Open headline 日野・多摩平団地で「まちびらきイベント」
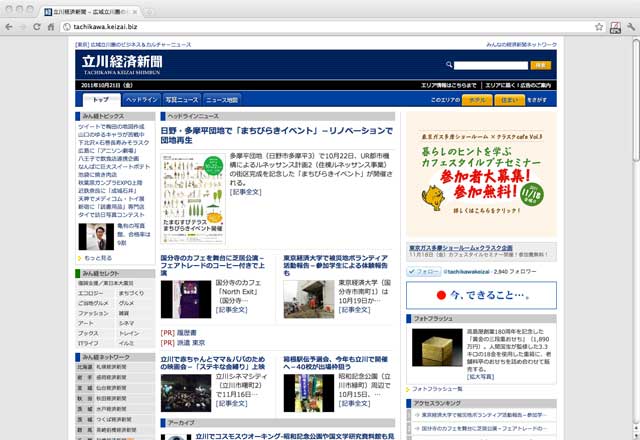 [277, 136]
